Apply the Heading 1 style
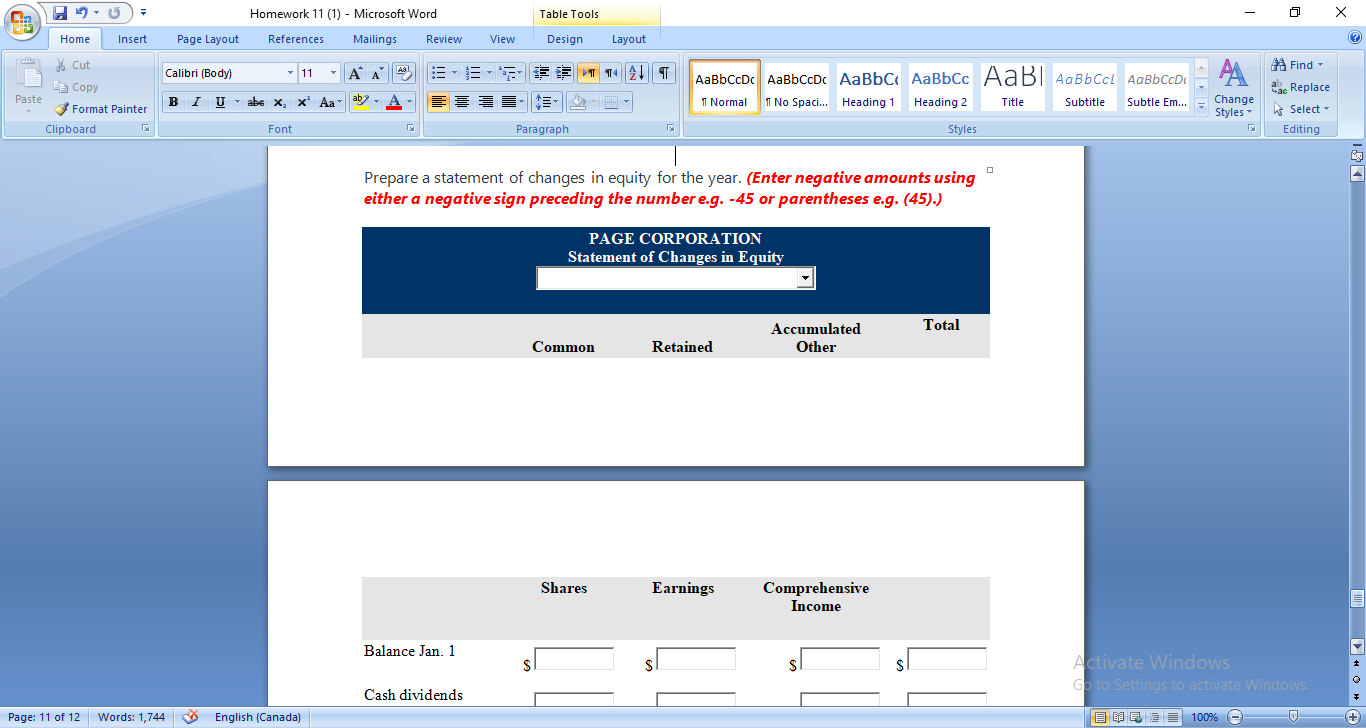This screenshot has width=1366, height=728. tap(868, 86)
